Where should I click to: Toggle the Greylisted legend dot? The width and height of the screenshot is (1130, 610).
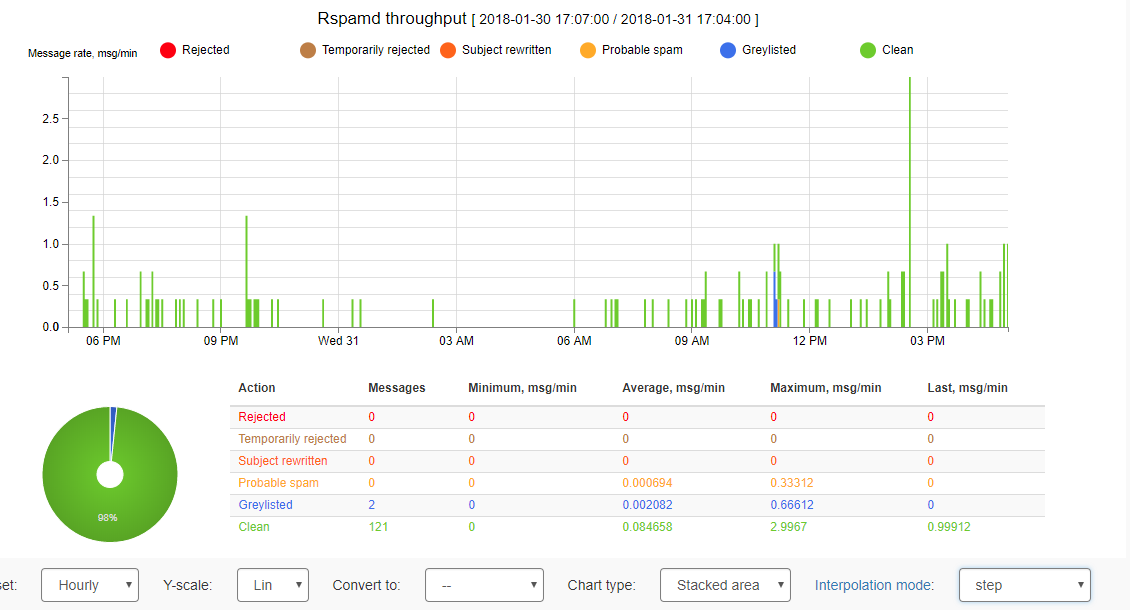click(x=728, y=50)
